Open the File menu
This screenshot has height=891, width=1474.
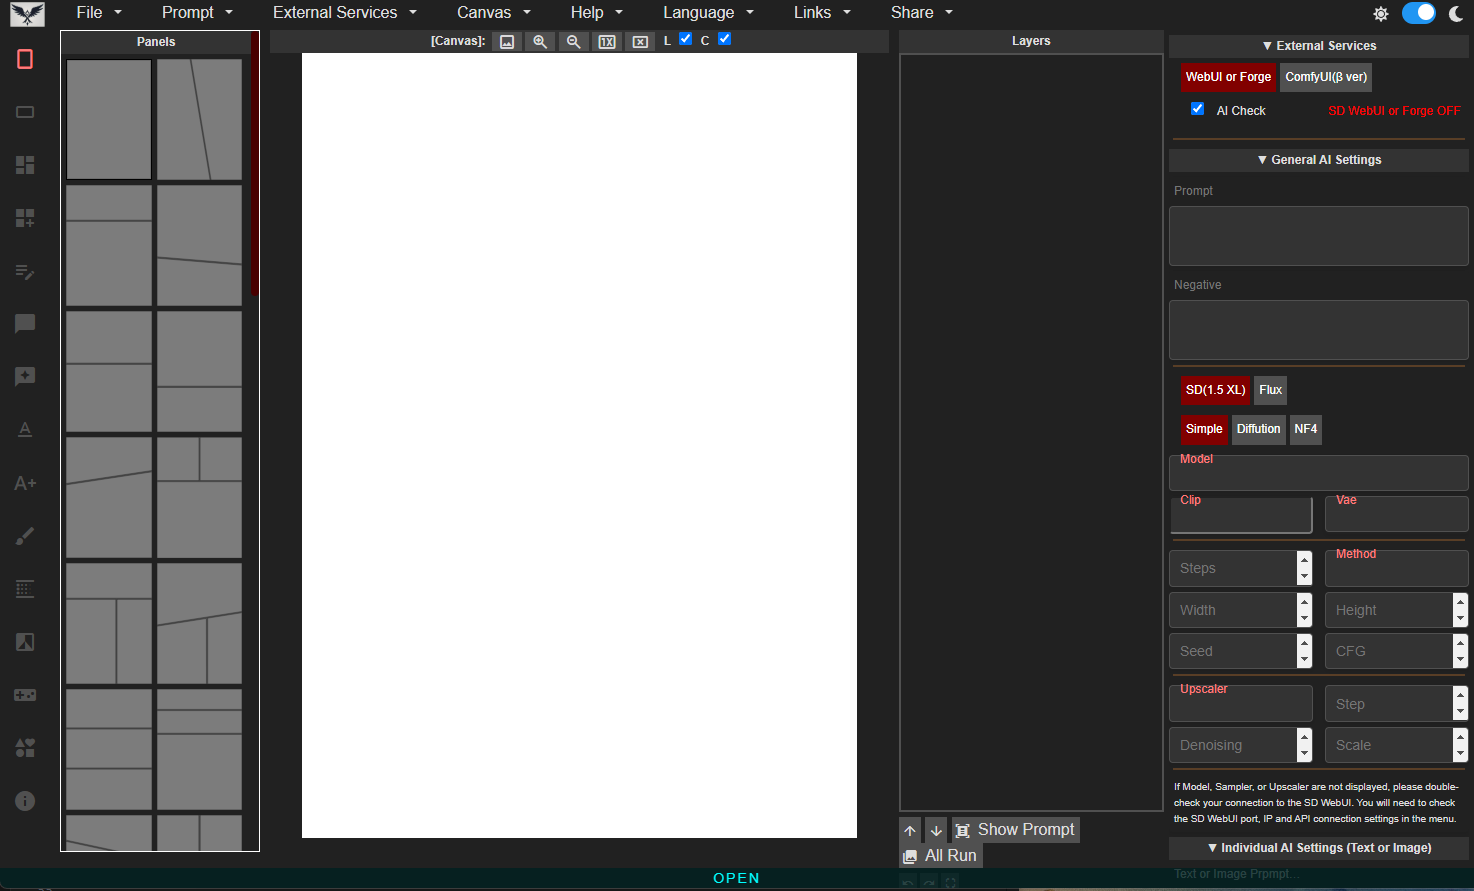(x=98, y=13)
